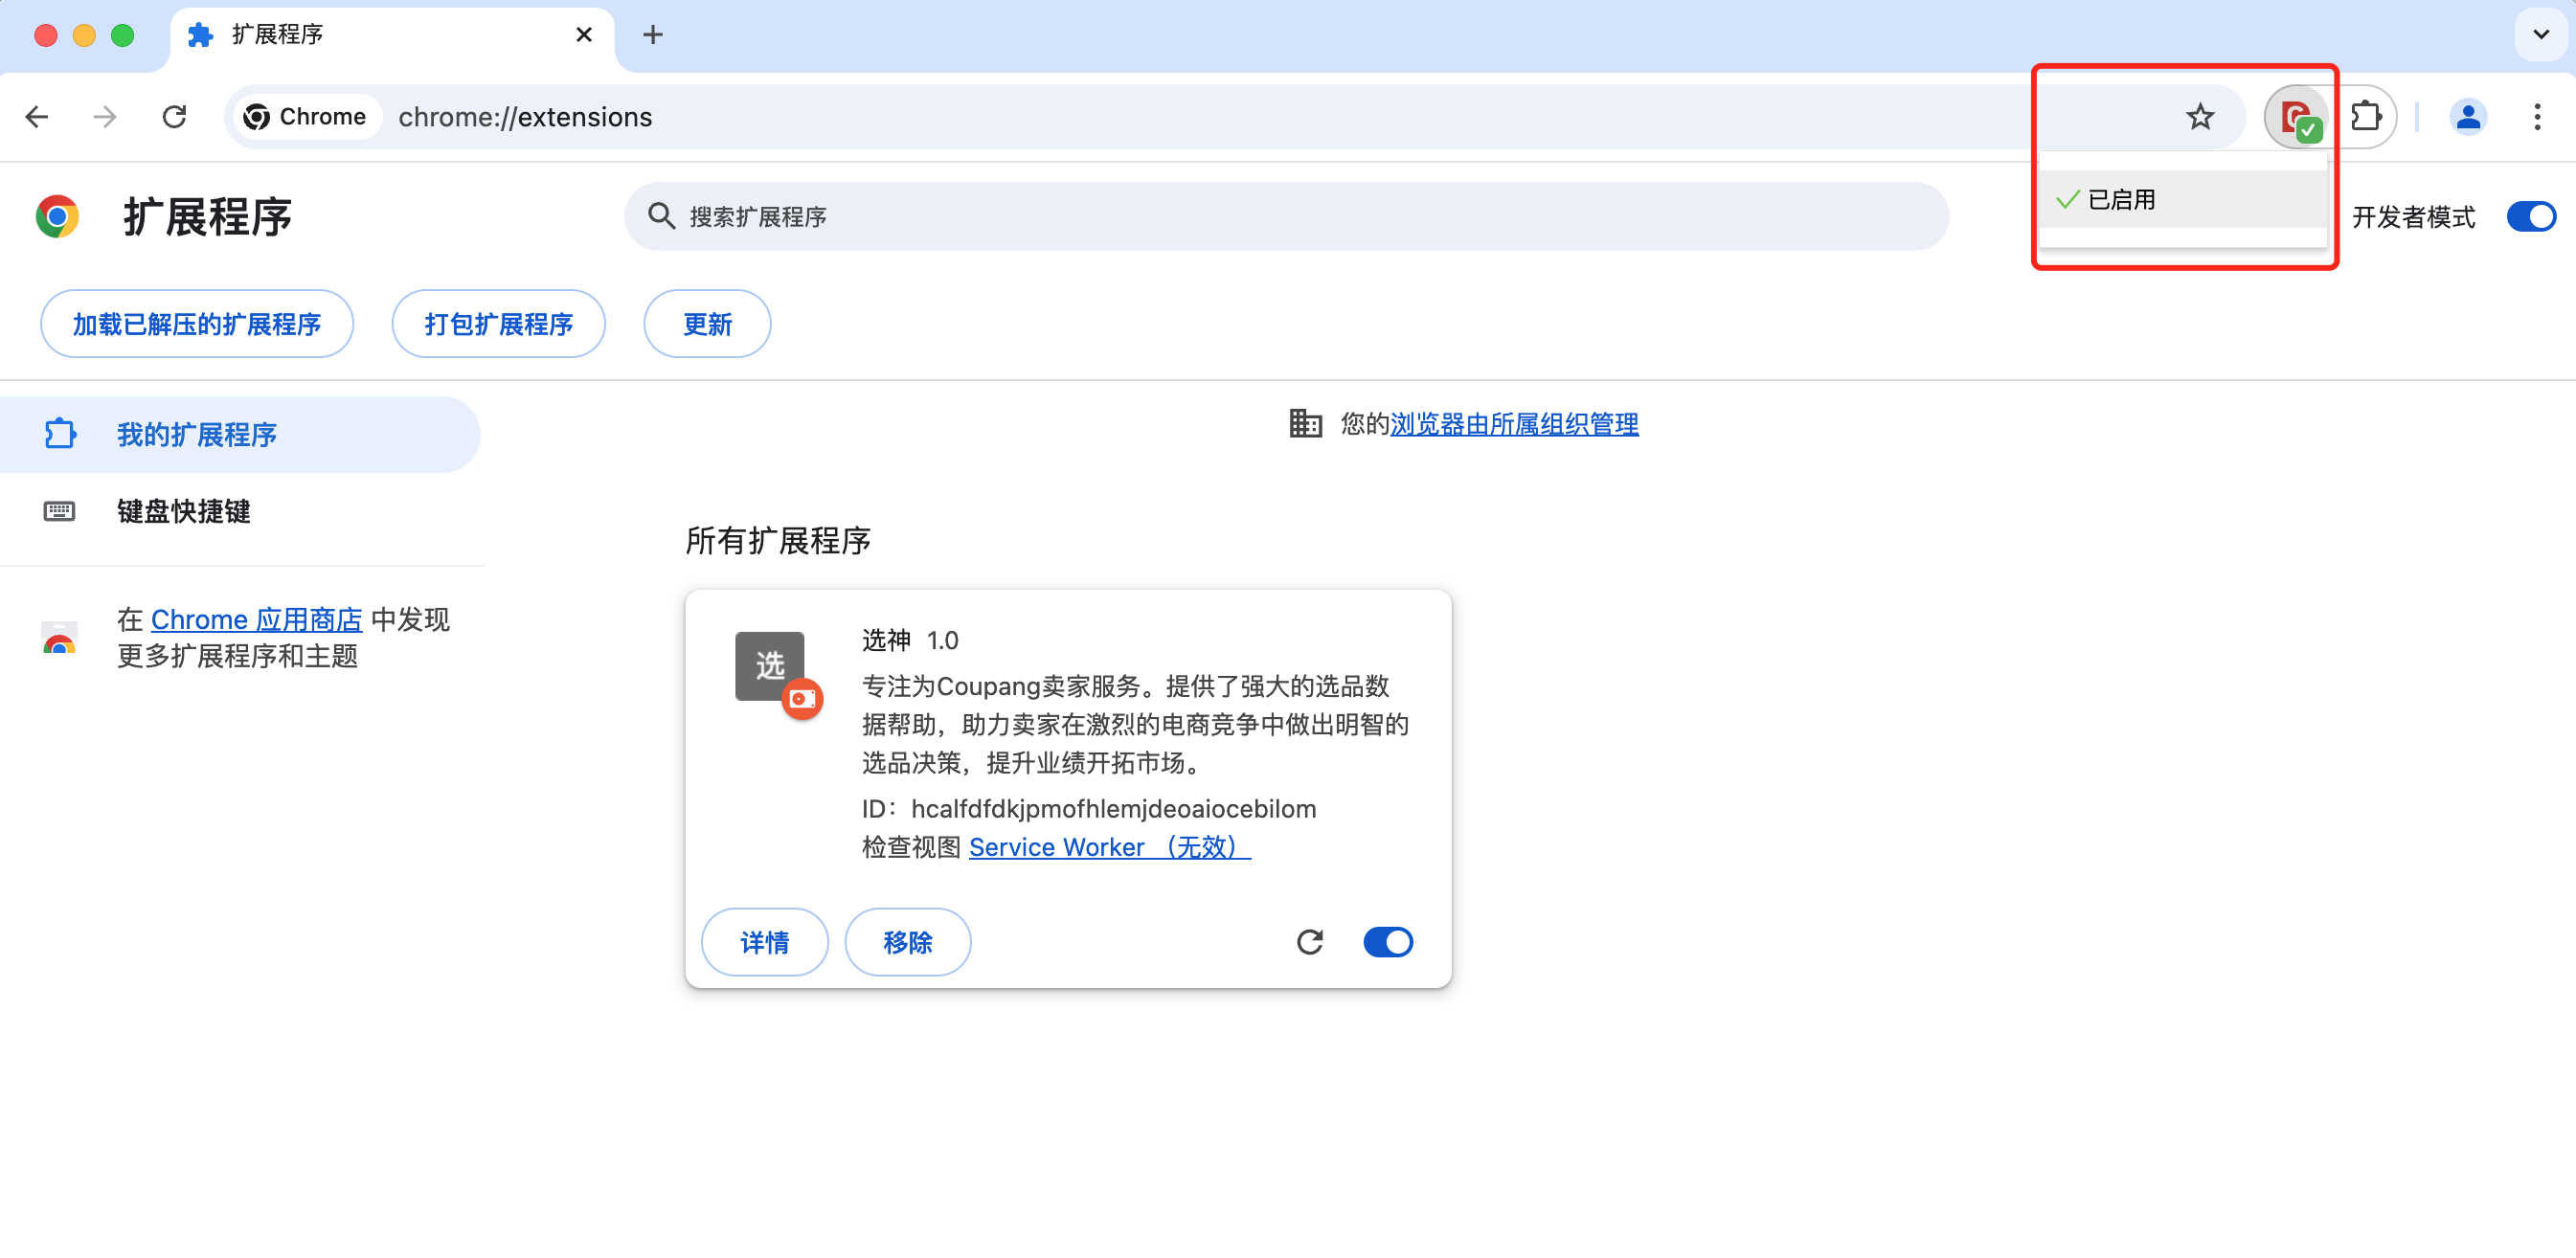Reload the current page
The image size is (2576, 1258).
174,116
